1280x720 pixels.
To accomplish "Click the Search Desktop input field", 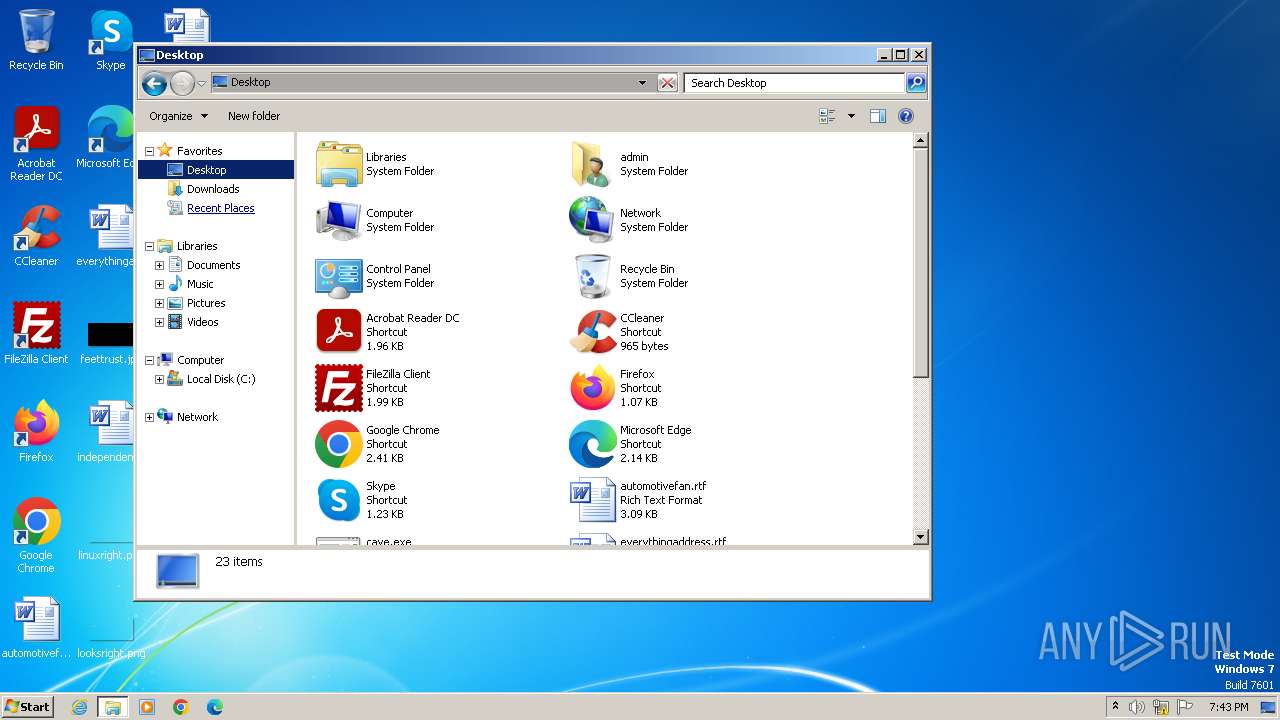I will point(795,83).
